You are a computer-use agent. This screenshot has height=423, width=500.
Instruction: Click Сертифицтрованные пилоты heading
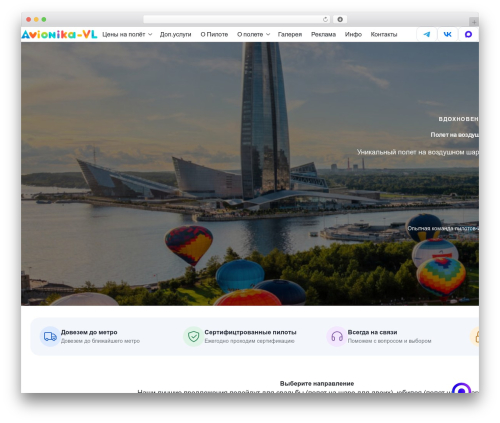[250, 332]
